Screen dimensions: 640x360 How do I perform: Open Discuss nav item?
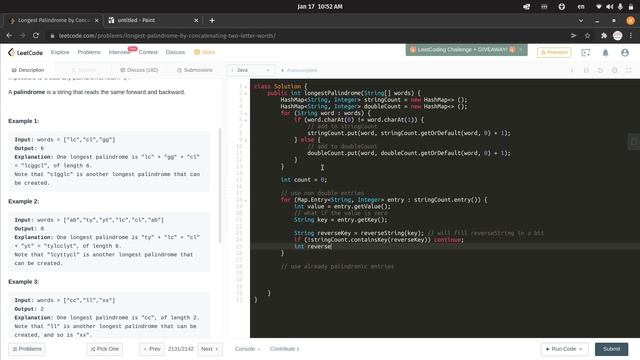[x=175, y=52]
